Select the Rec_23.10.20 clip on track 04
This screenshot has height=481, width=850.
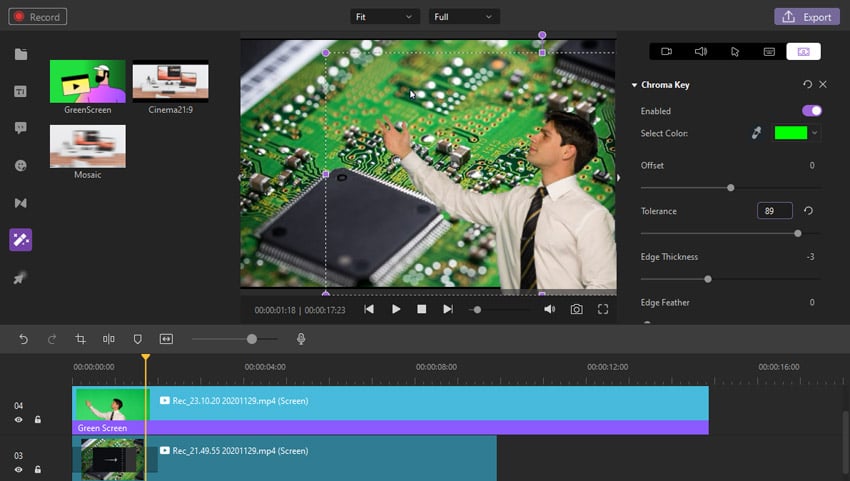[x=390, y=403]
